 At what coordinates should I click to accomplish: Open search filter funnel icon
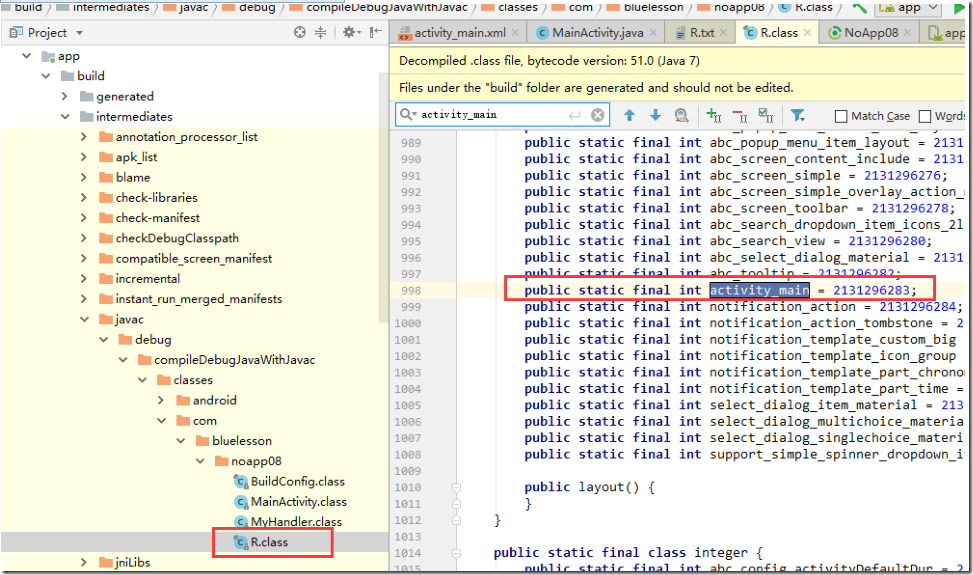pos(797,115)
